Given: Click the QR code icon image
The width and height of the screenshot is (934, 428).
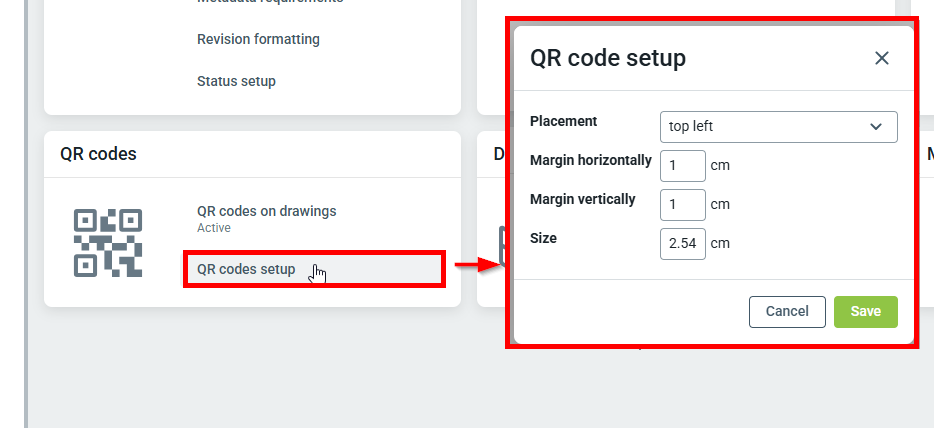Looking at the screenshot, I should click(x=108, y=242).
